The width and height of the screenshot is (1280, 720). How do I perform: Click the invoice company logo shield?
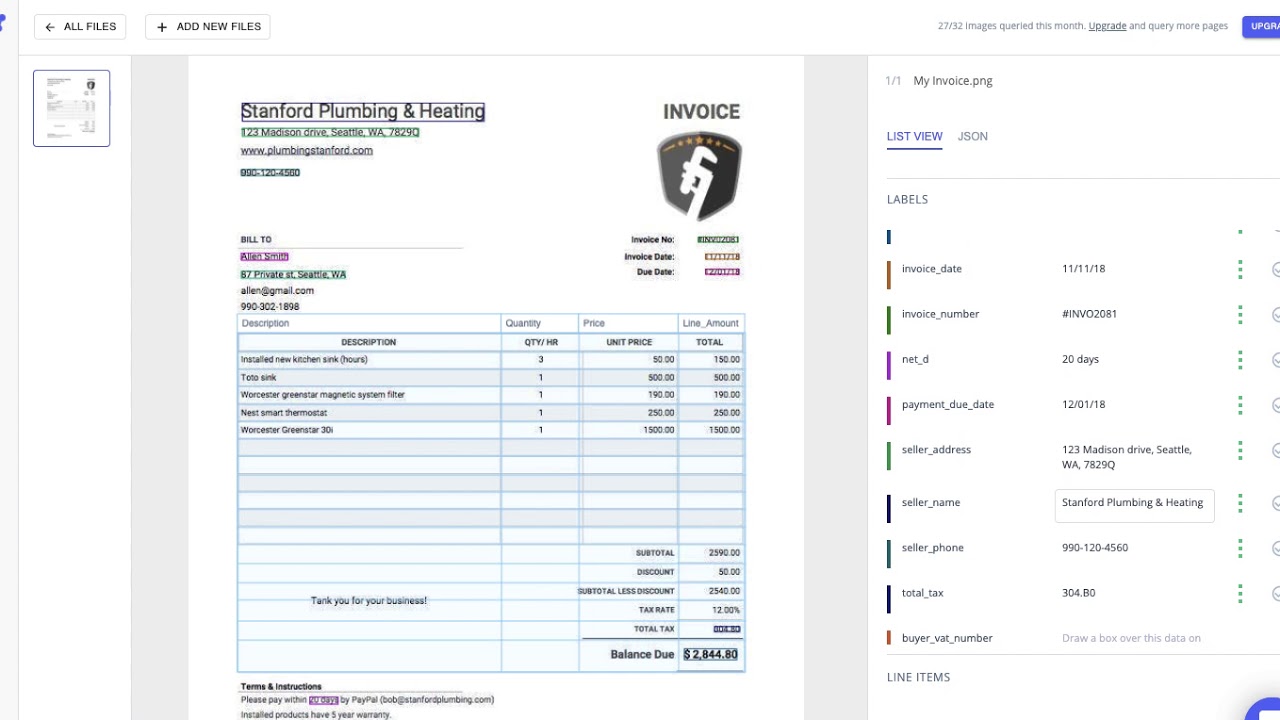click(x=699, y=176)
